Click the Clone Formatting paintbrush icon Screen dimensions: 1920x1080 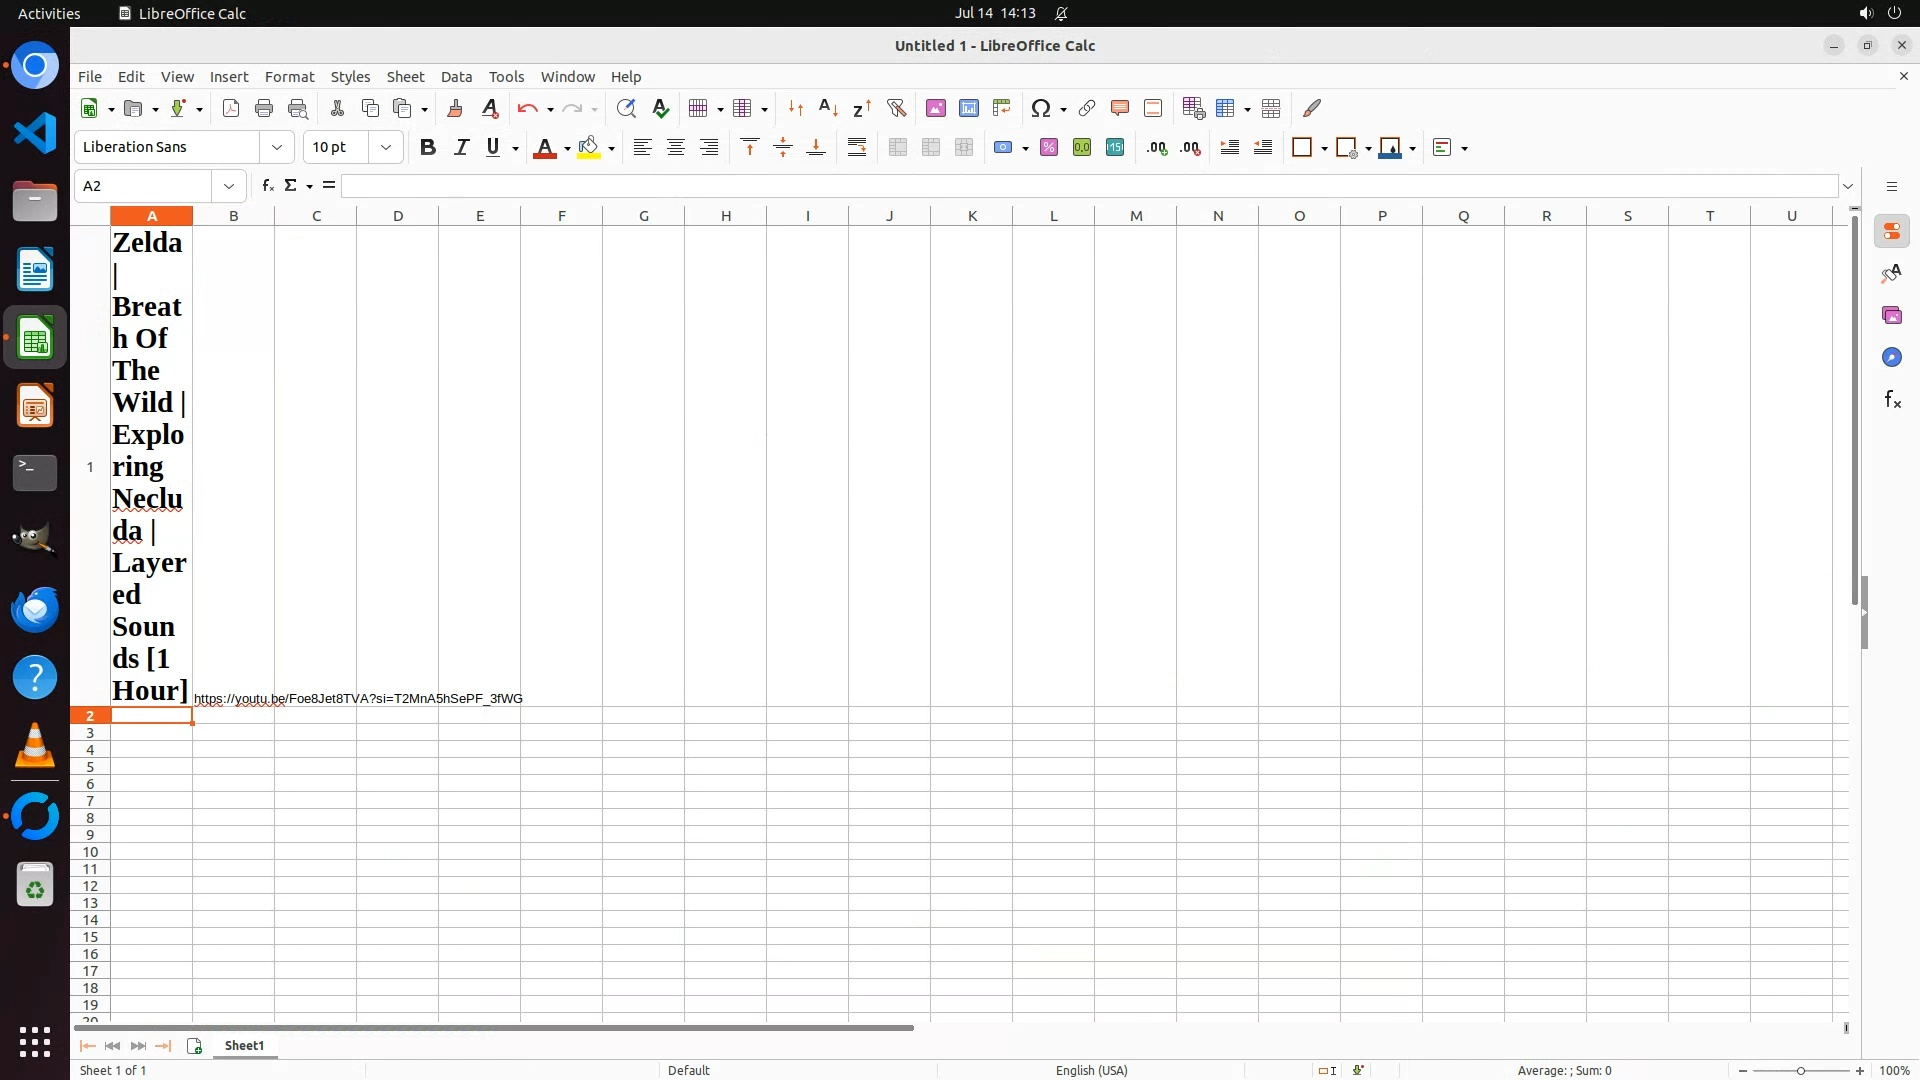click(x=455, y=108)
